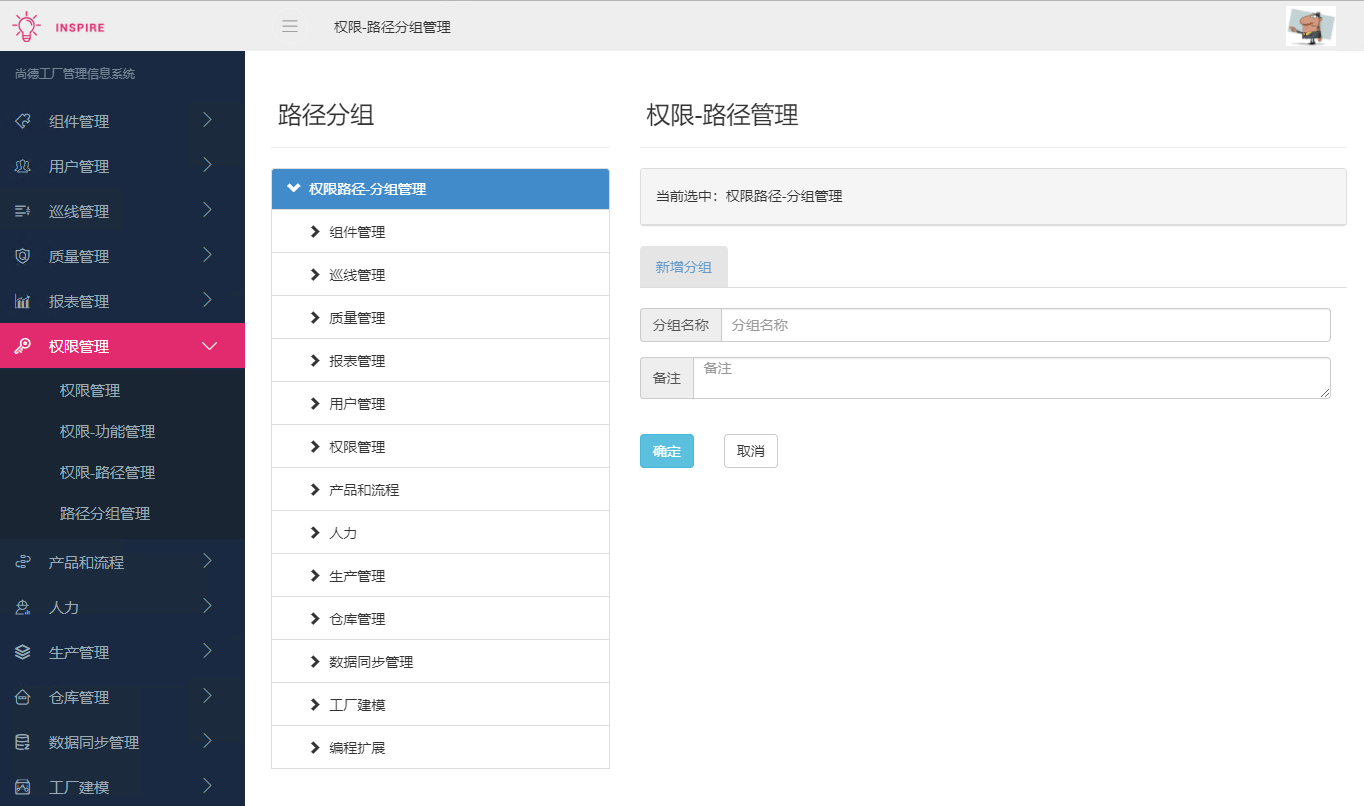The width and height of the screenshot is (1364, 806).
Task: Expand tree node 产品和流程 chevron
Action: 315,490
